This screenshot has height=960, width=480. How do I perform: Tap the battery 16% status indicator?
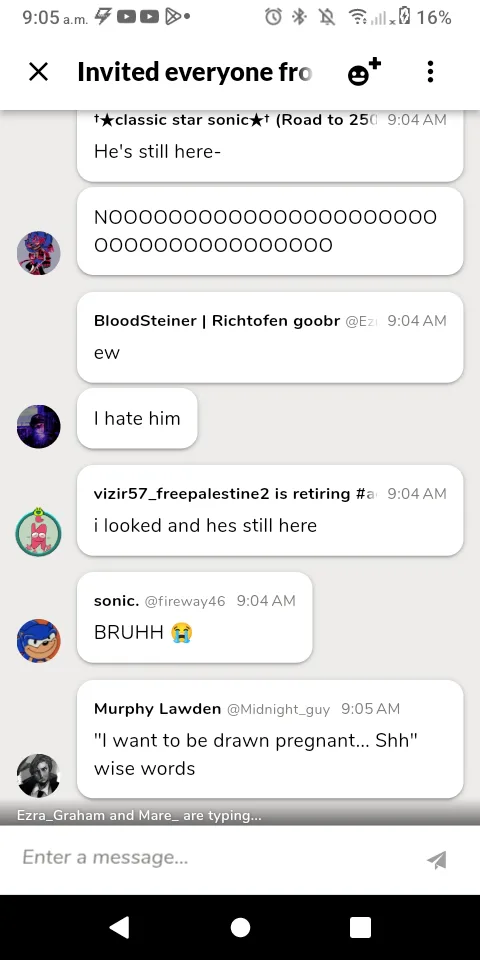coord(424,17)
